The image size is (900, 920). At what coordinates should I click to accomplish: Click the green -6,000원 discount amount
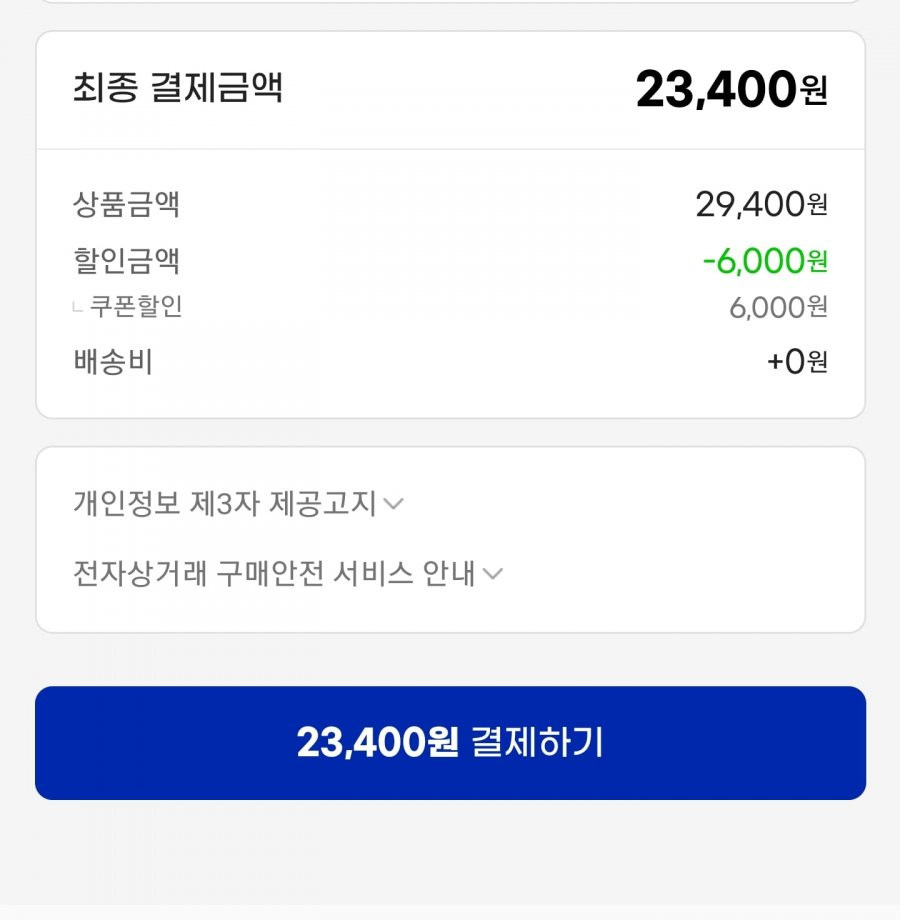(765, 261)
